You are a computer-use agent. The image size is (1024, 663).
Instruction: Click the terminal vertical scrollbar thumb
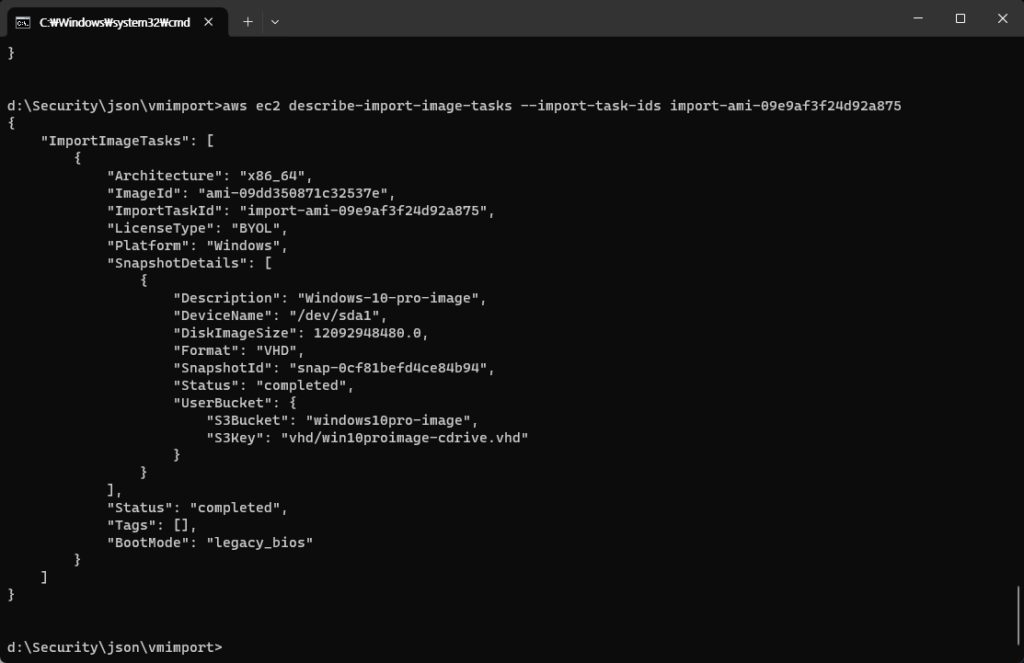click(x=1018, y=615)
